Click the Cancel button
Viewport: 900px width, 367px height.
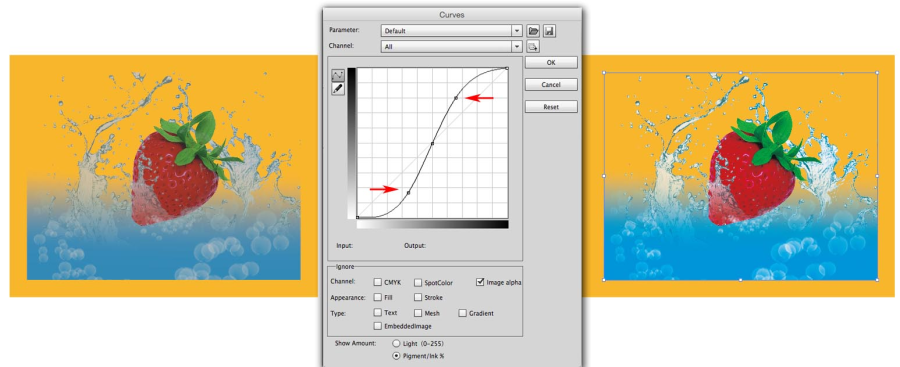point(551,84)
